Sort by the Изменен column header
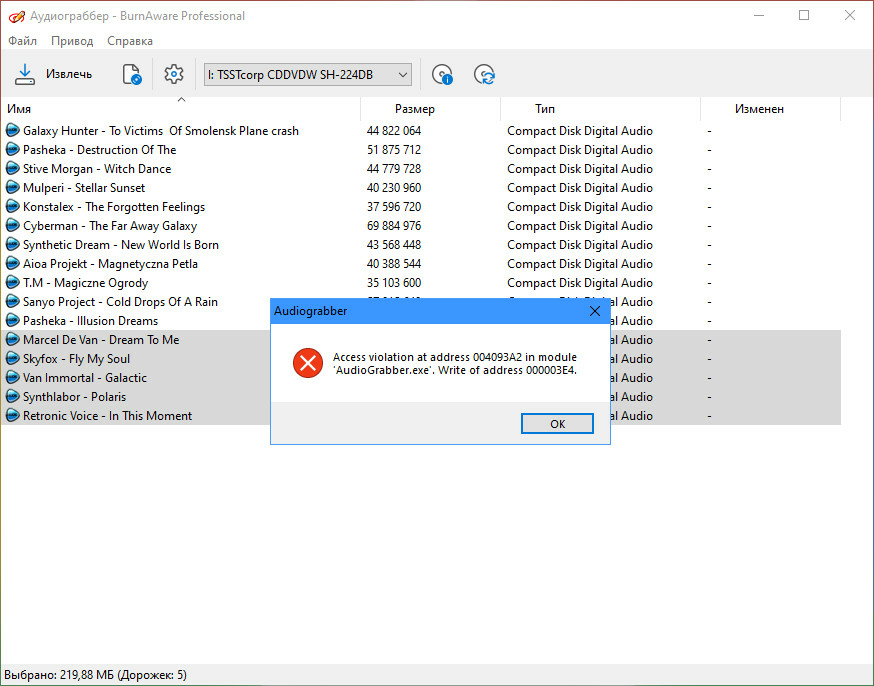Screen dimensions: 874x686 point(770,109)
